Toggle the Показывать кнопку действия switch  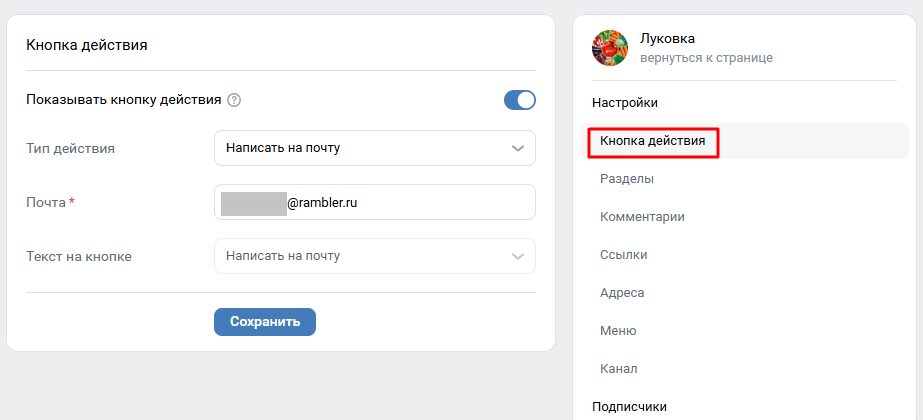(x=520, y=100)
